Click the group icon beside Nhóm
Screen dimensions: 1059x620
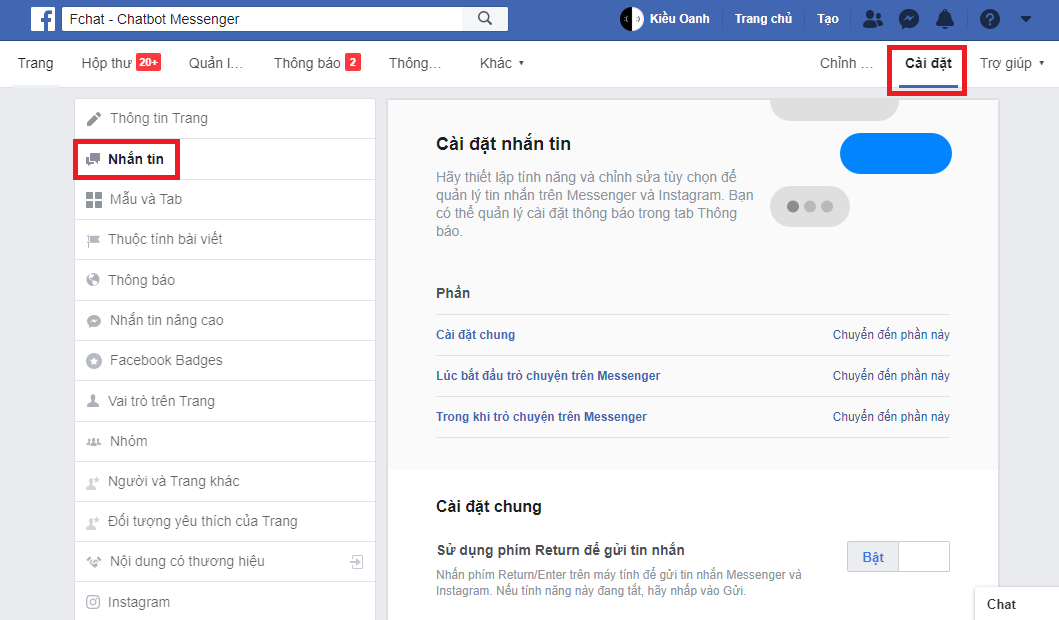tap(94, 442)
